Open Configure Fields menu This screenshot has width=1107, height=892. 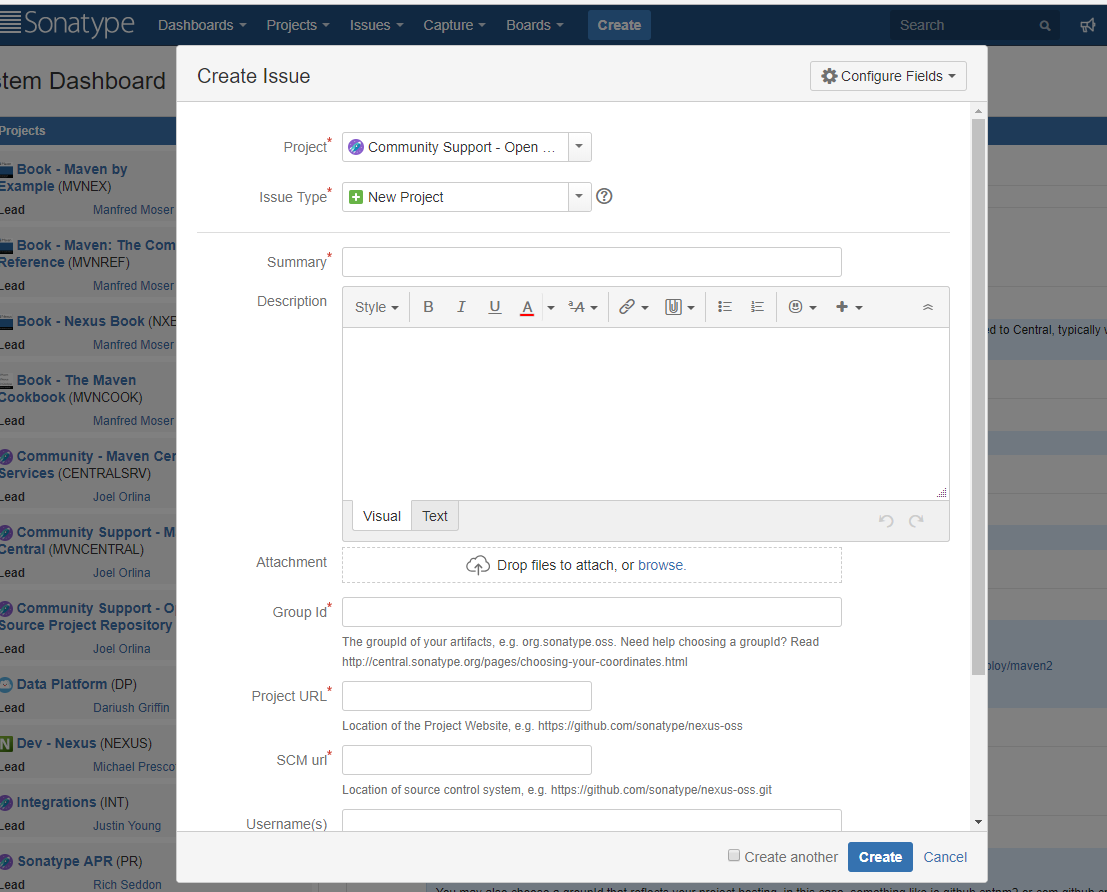pos(888,76)
